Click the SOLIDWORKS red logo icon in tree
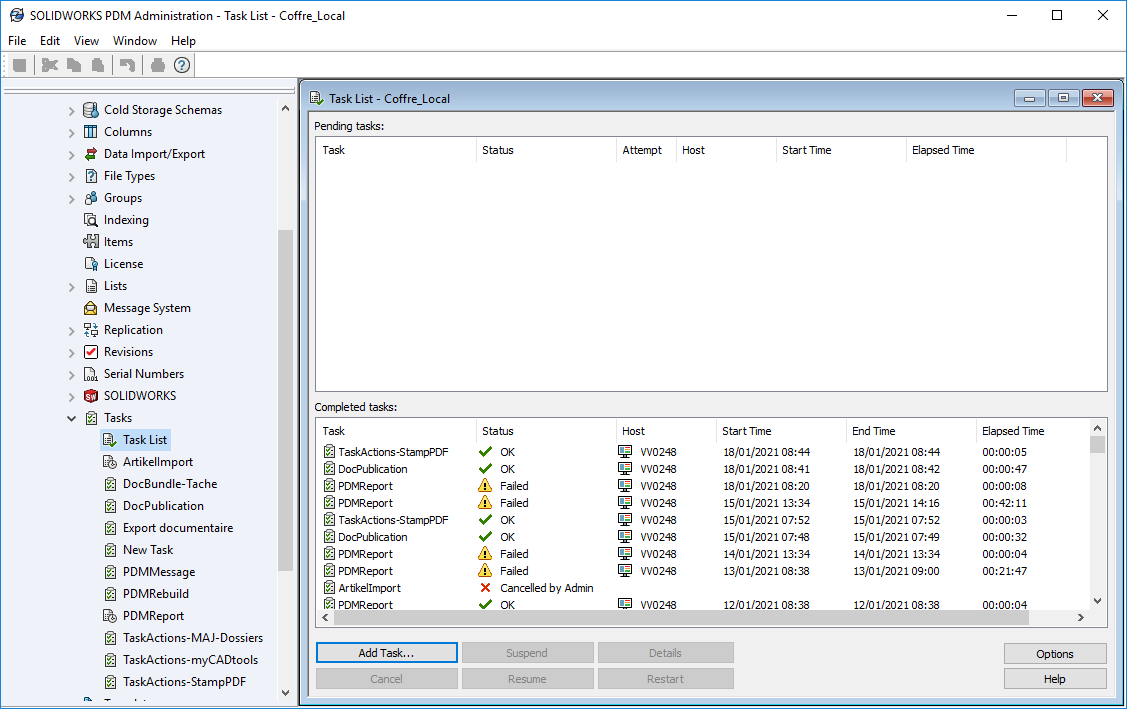Viewport: 1127px width, 709px height. point(91,396)
